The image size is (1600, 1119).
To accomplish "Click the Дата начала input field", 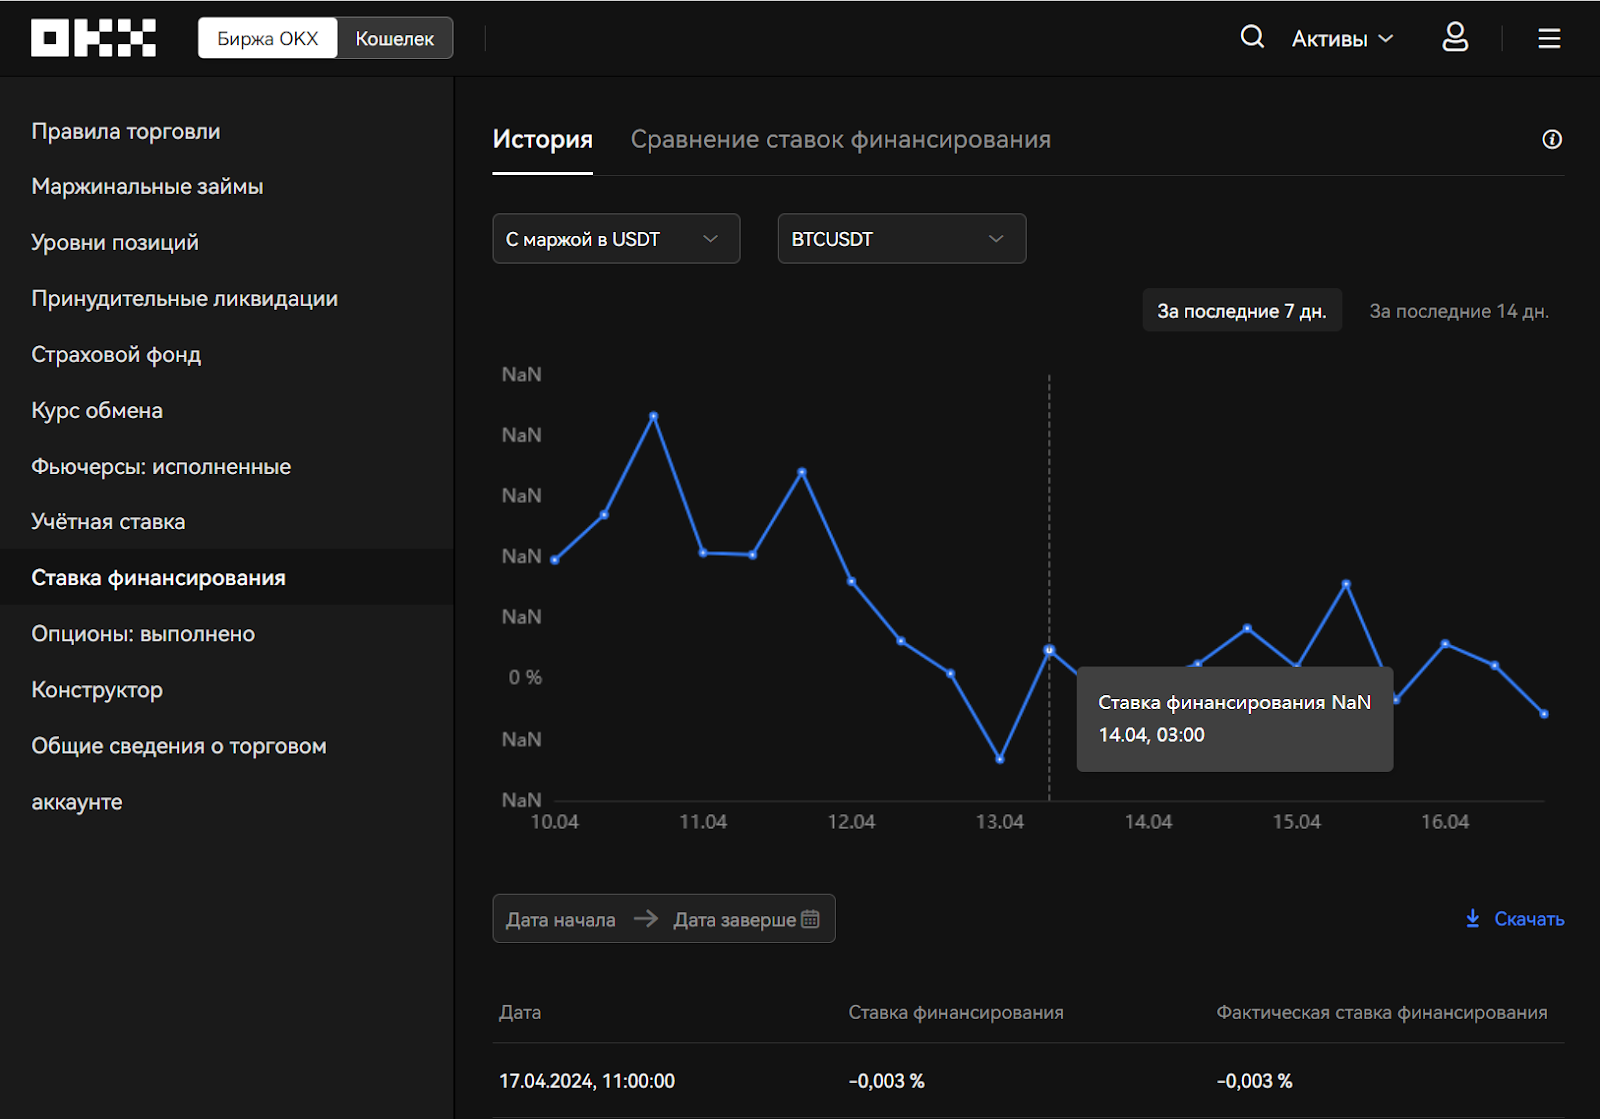I will point(561,920).
